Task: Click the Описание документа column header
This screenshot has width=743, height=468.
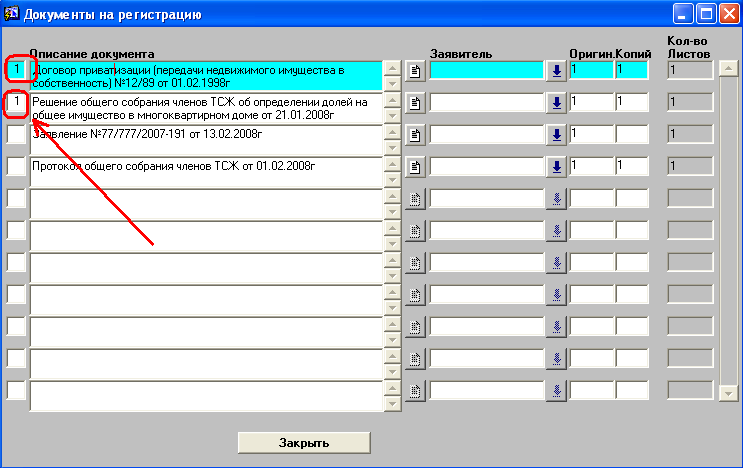Action: (x=92, y=54)
